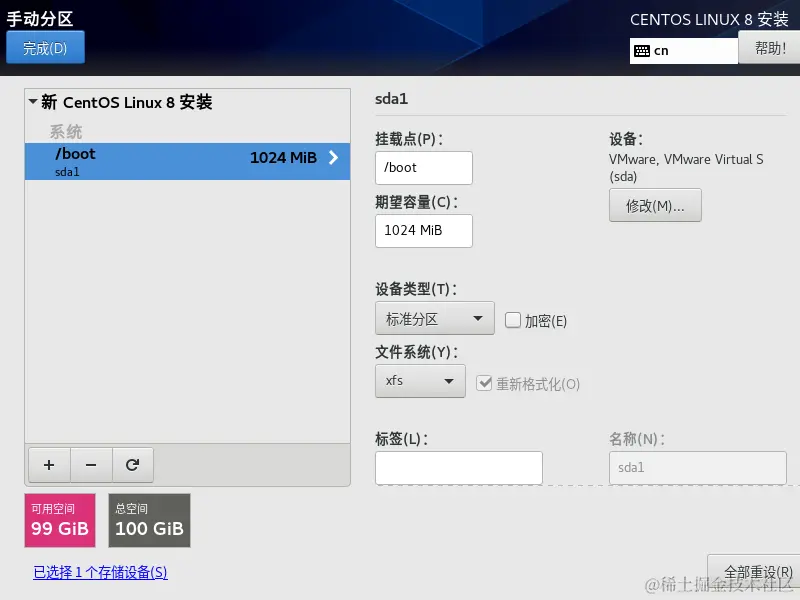The image size is (800, 600).
Task: Click the 系统 category label
Action: [66, 132]
